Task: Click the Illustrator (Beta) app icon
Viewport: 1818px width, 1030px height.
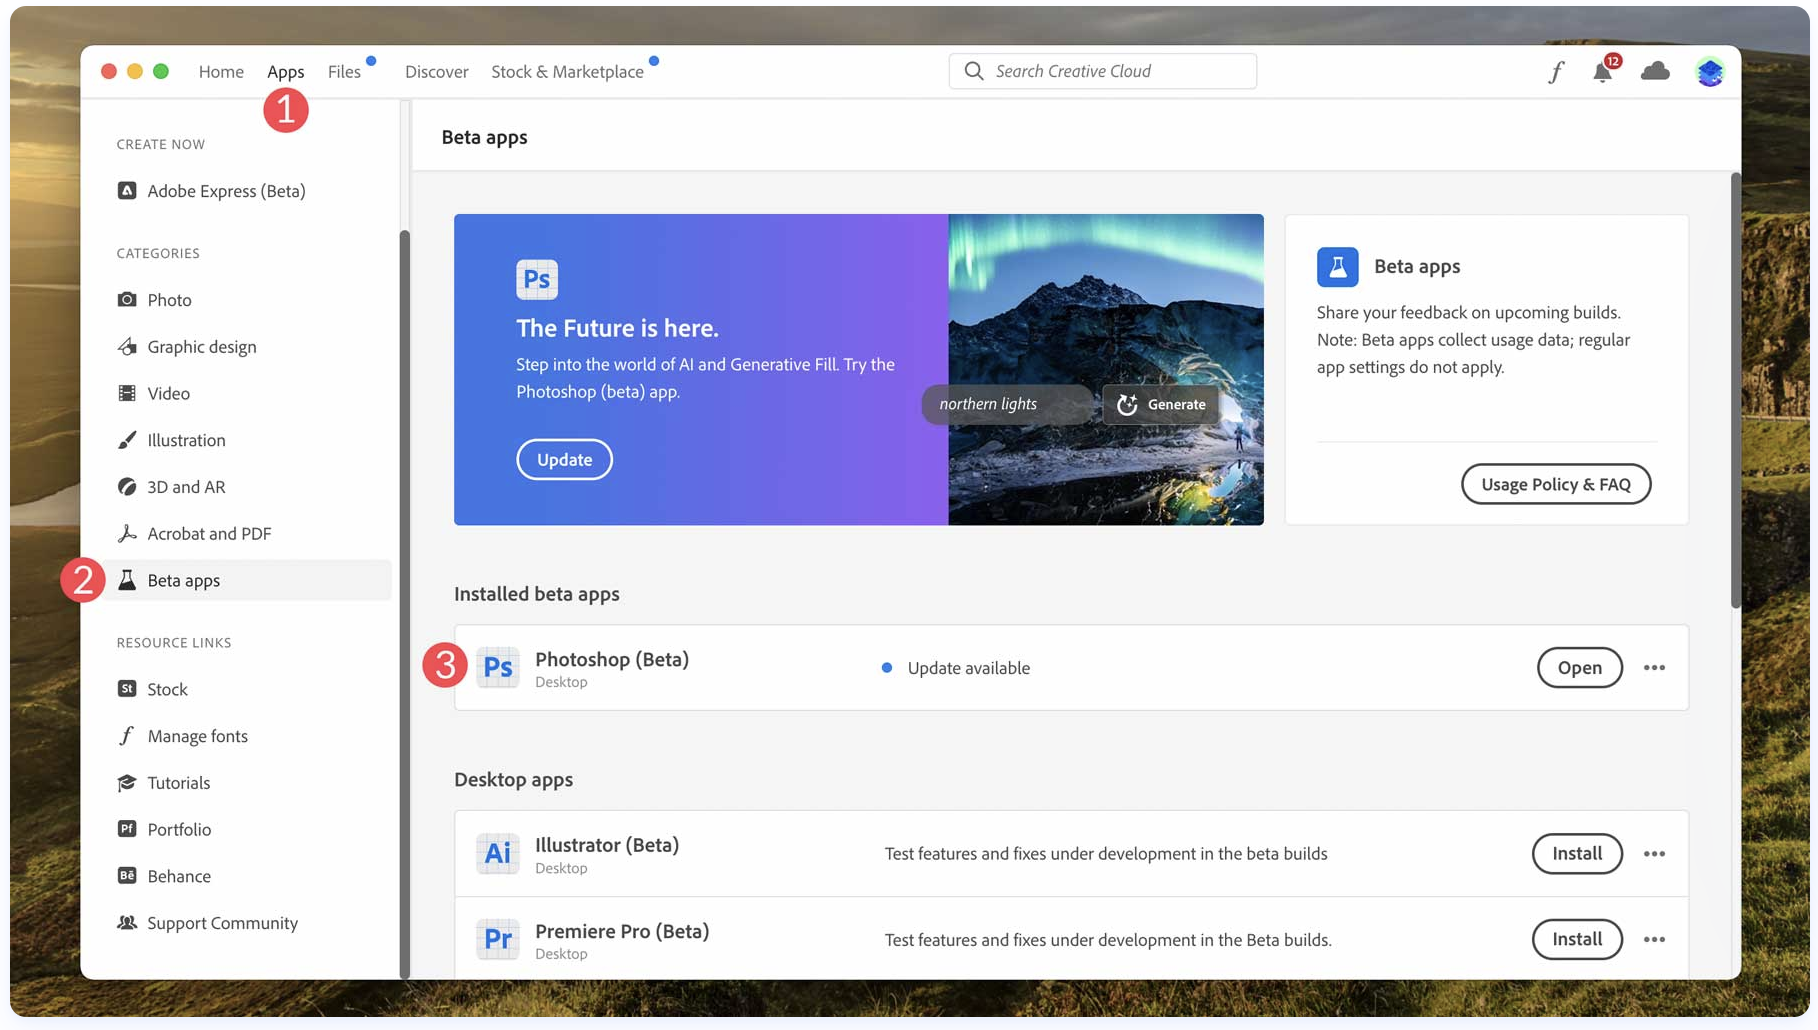Action: pos(498,853)
